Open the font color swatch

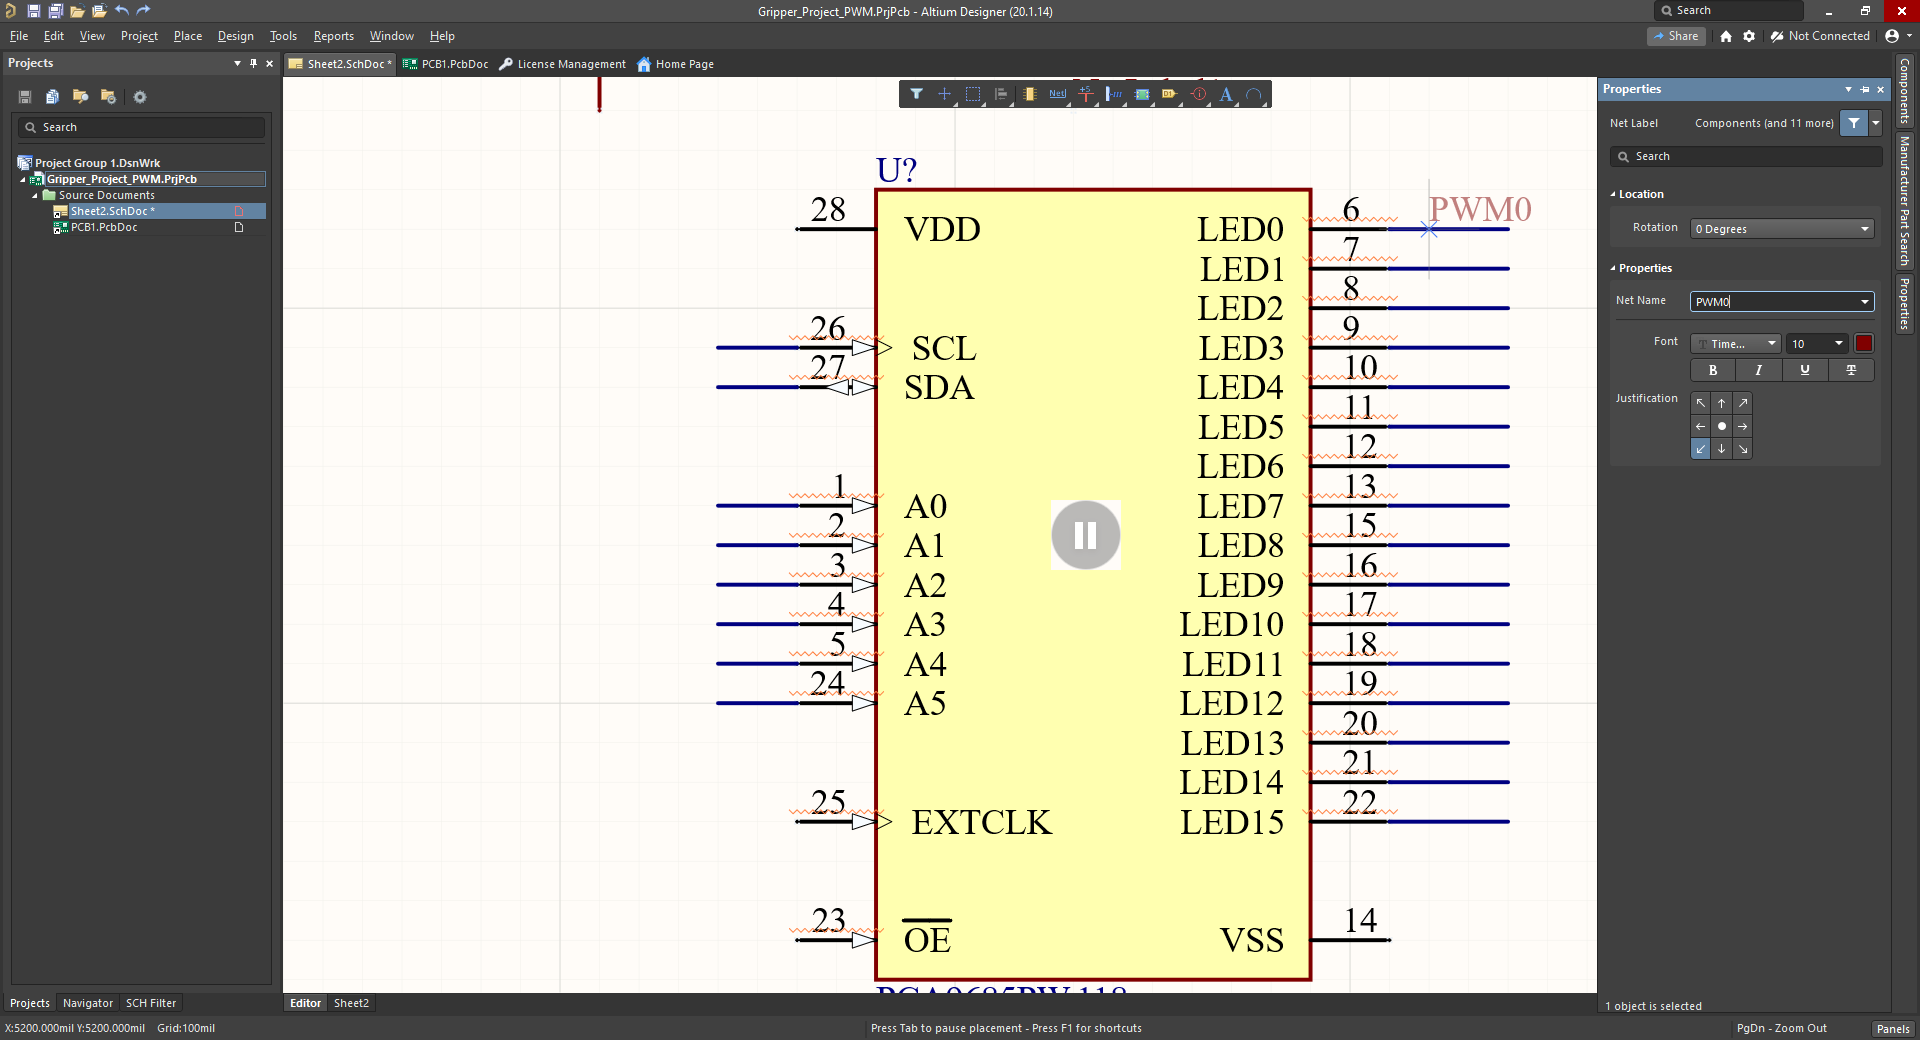click(1864, 344)
